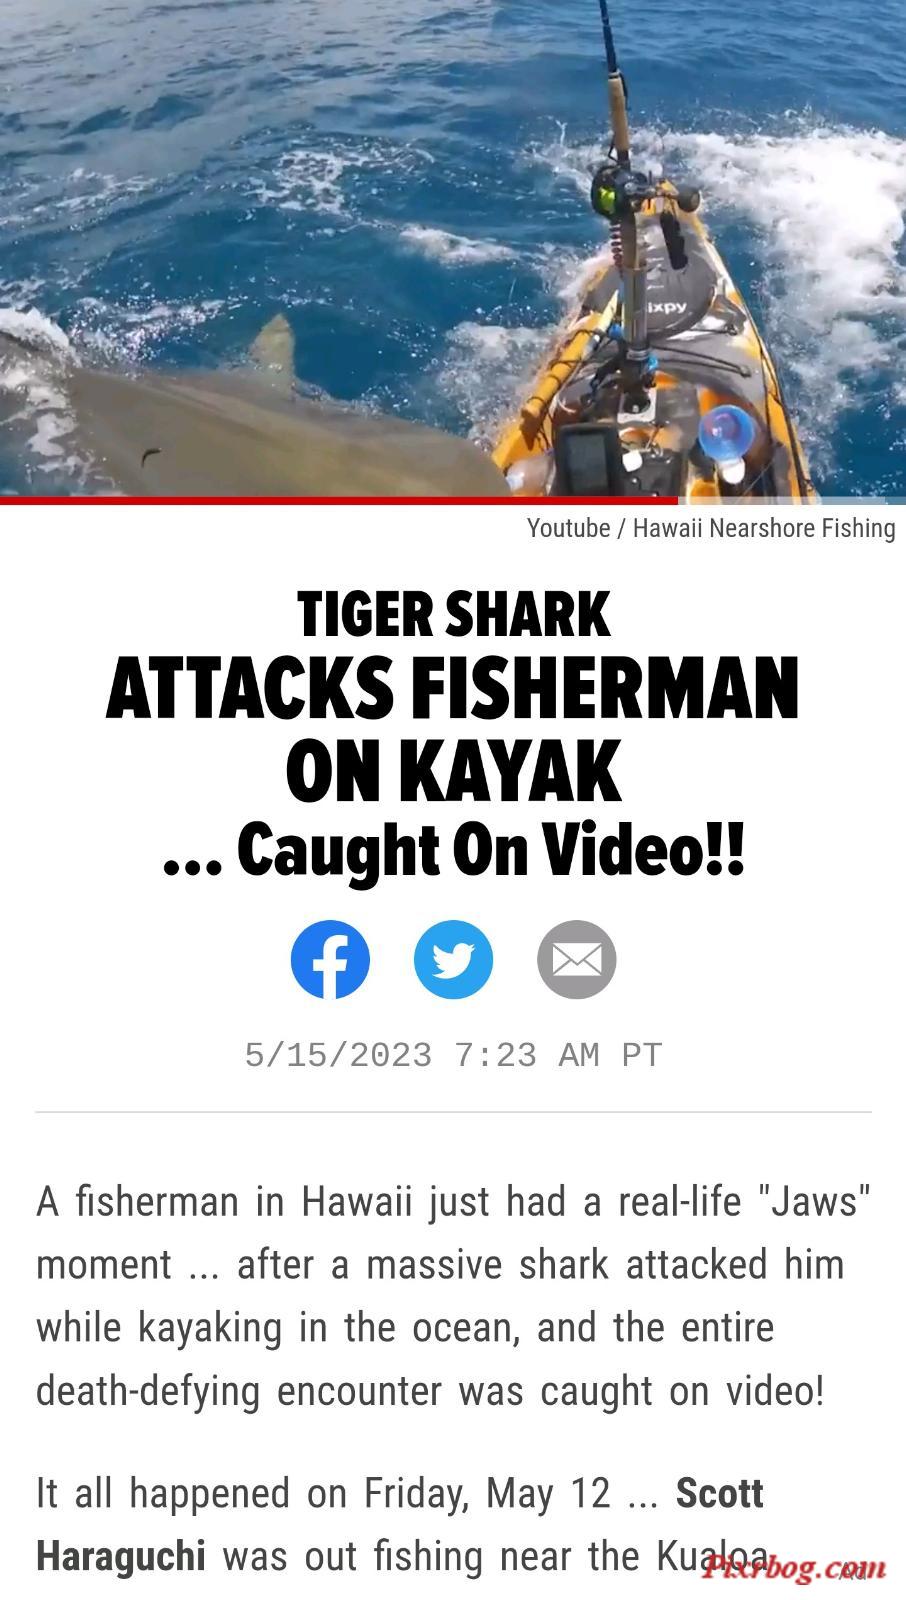Viewport: 906px width, 1600px height.
Task: Tap the small Ad label near the watermark
Action: 853,1573
